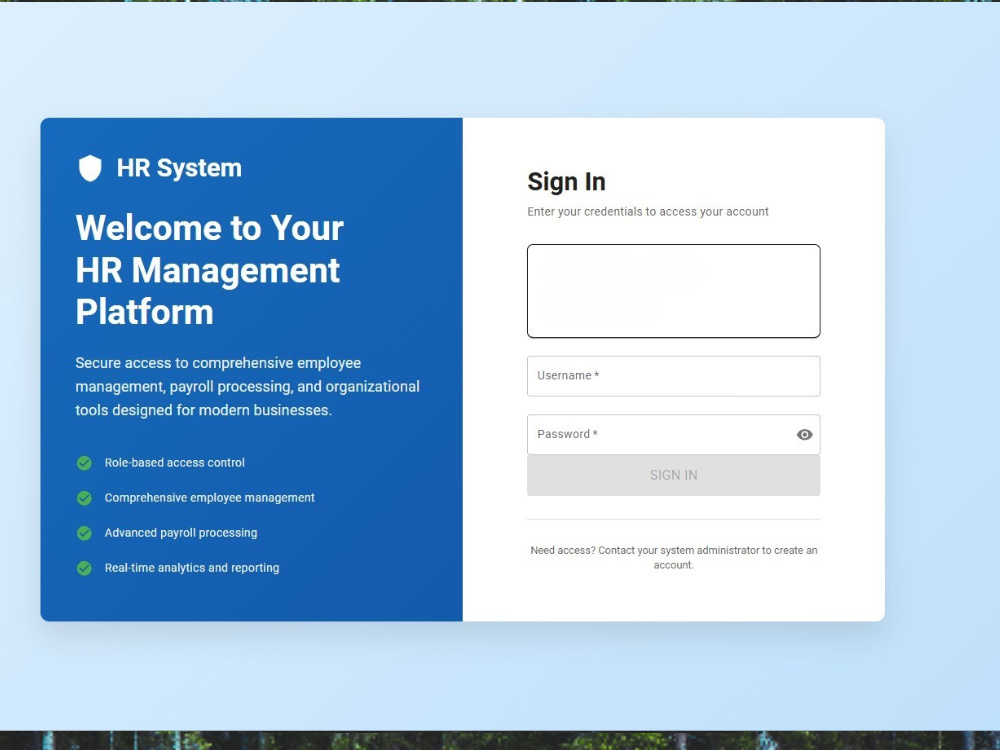Click the "Sign In" heading text
The image size is (1000, 750).
(566, 182)
